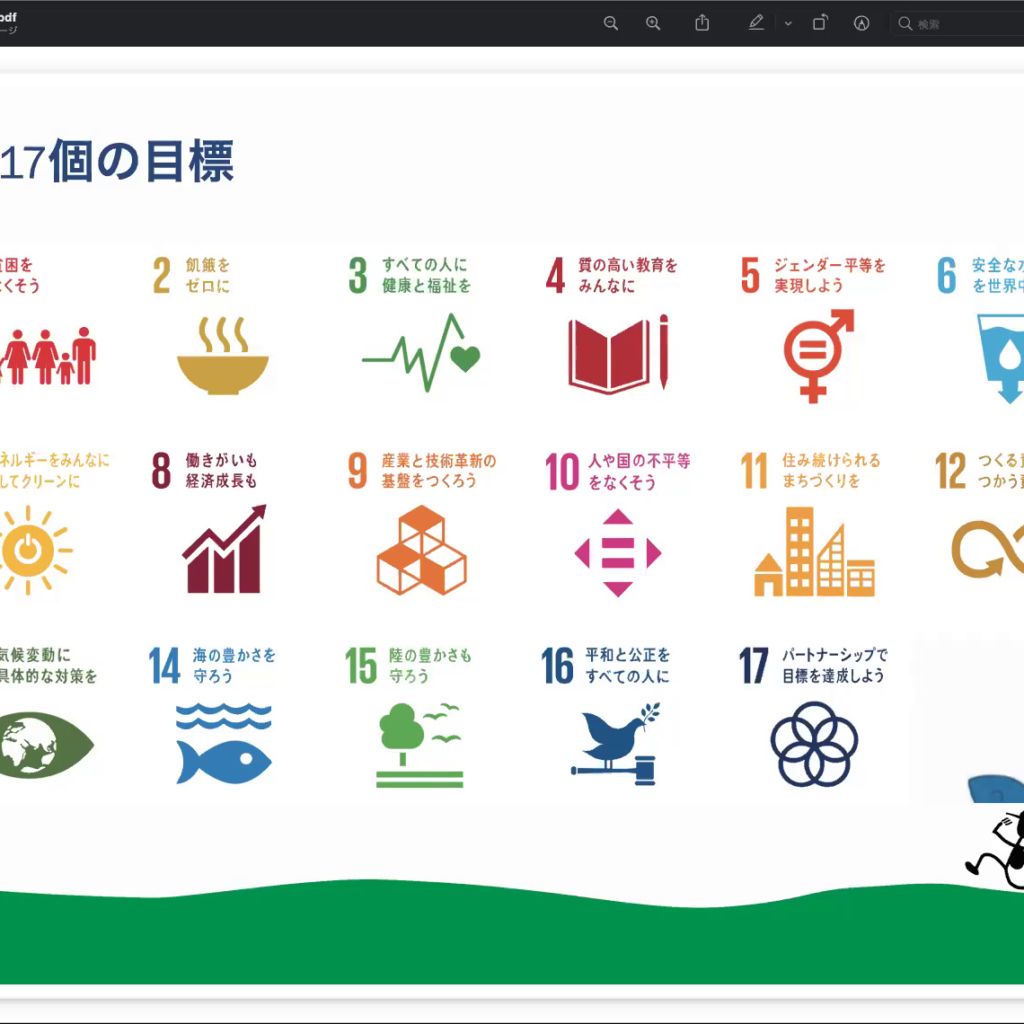Click goal 8 text 働きがいも経済成長も

[221, 470]
